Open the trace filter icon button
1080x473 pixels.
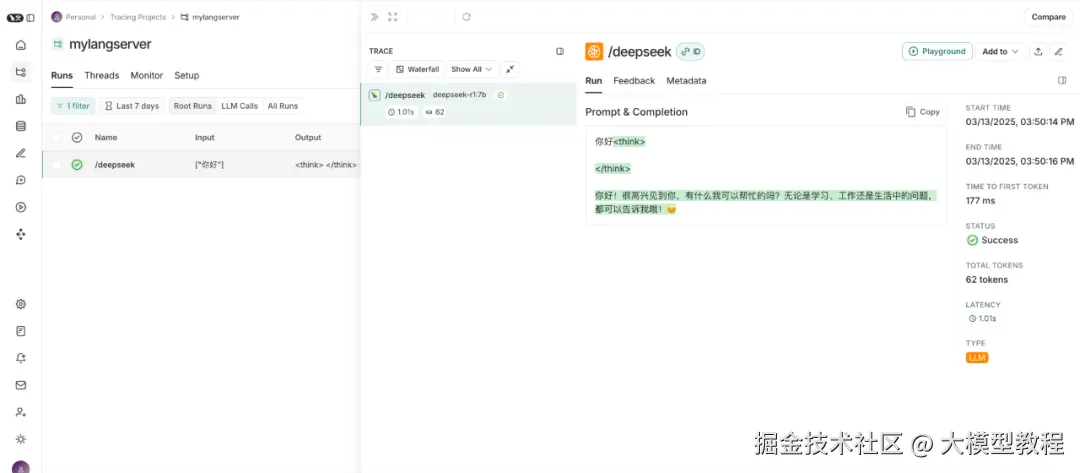[378, 70]
